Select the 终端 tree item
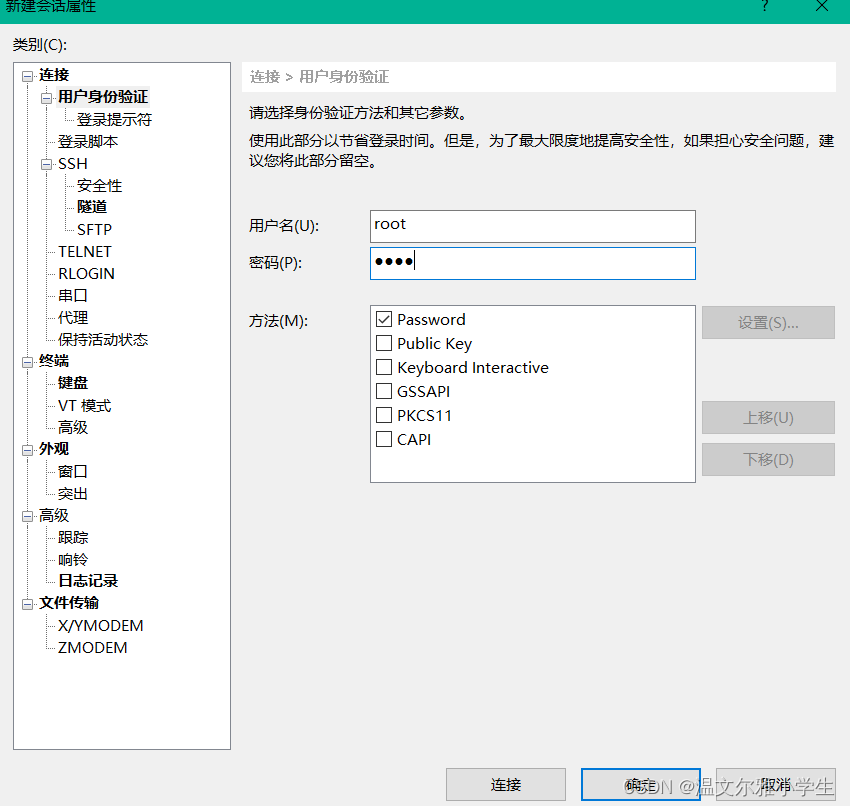Viewport: 850px width, 806px height. tap(54, 361)
